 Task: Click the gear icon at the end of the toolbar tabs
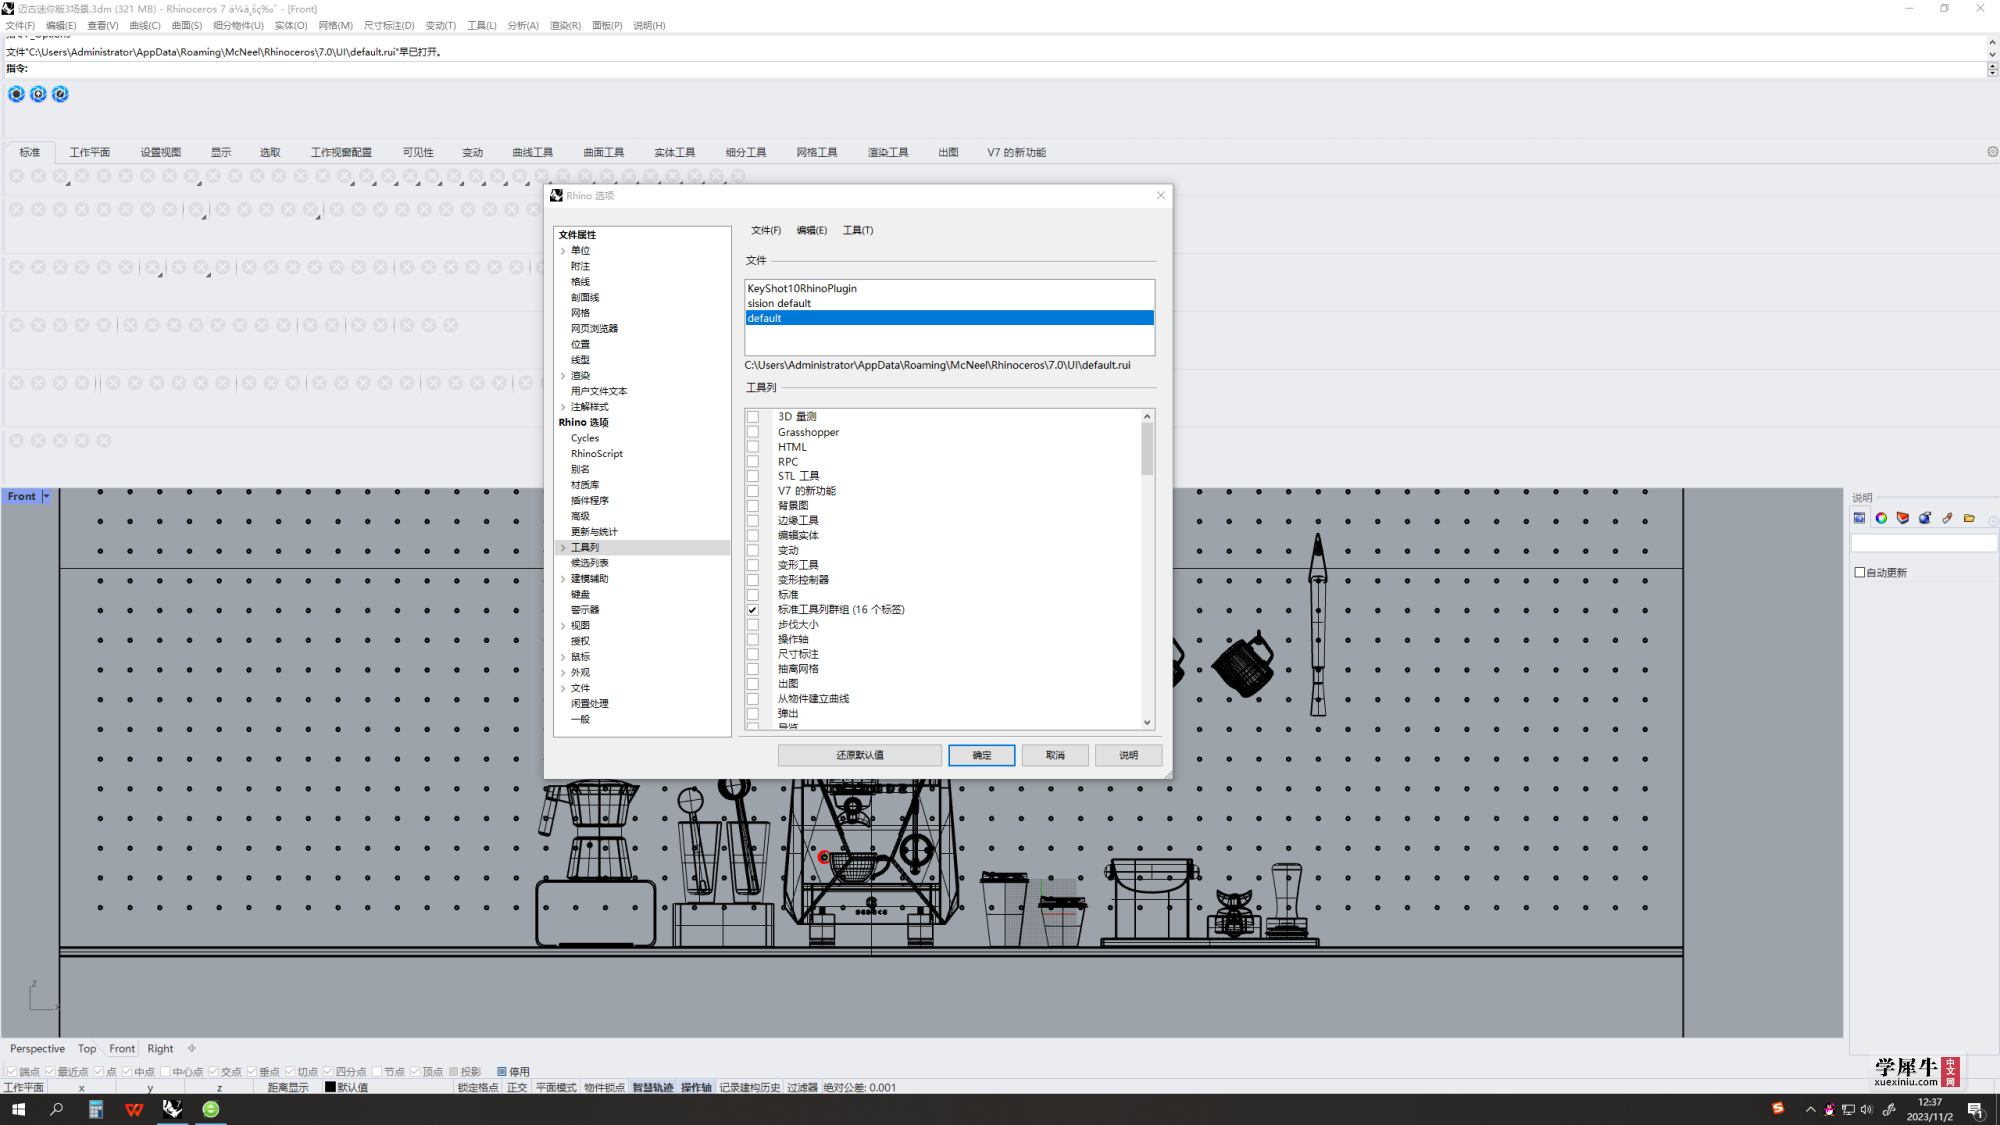1992,152
